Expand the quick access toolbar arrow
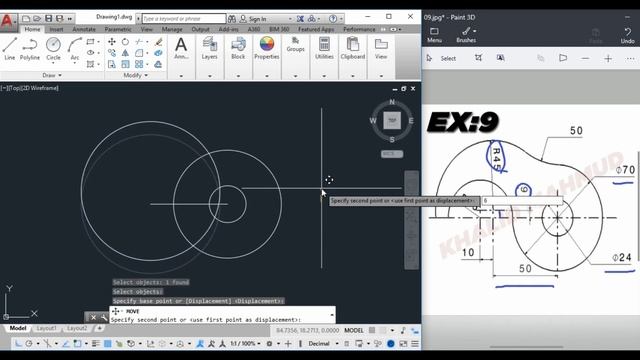The width and height of the screenshot is (640, 360). tap(70, 19)
